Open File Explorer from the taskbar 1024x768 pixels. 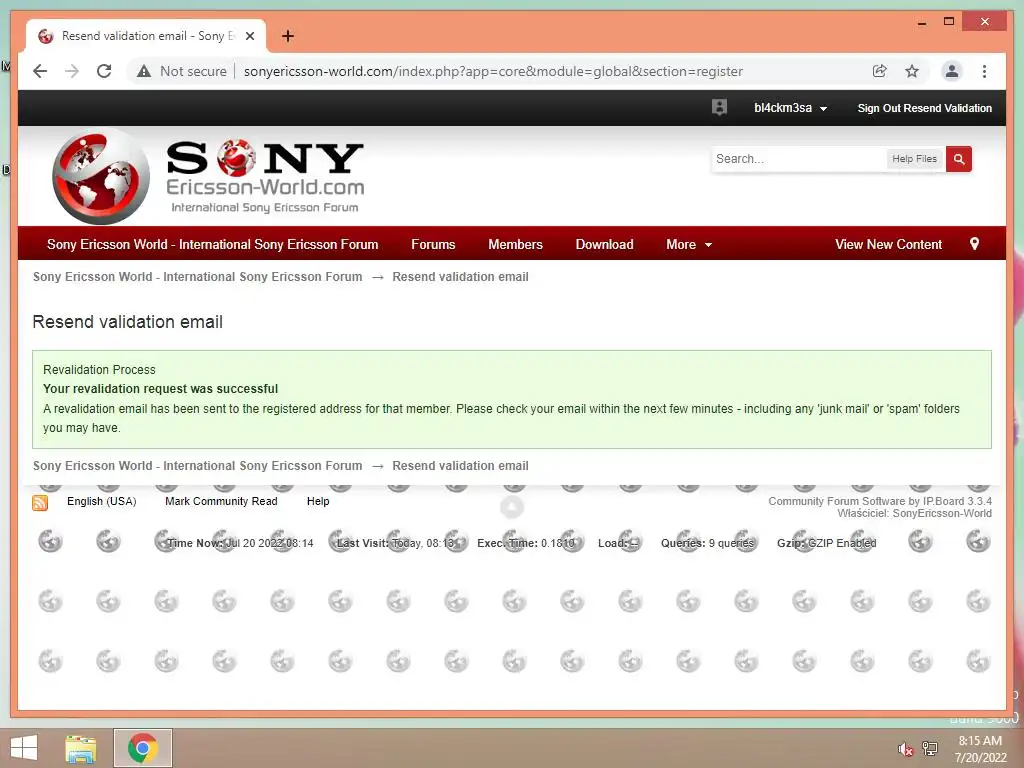(x=80, y=748)
